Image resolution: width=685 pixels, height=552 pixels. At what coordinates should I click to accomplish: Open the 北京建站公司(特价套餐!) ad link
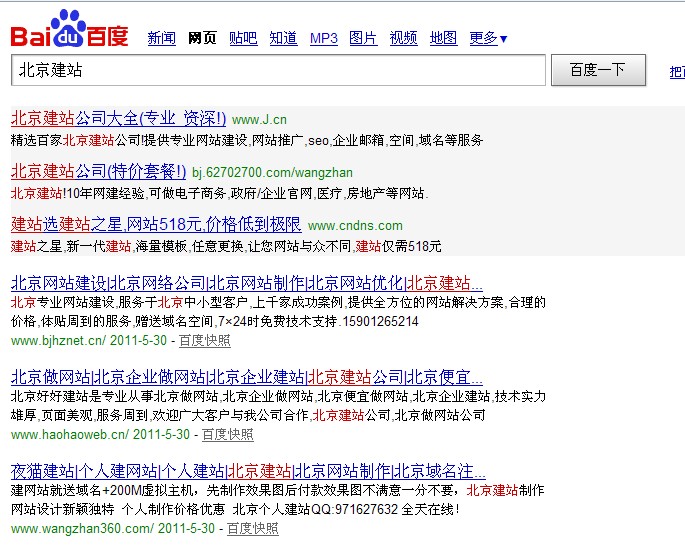(98, 171)
